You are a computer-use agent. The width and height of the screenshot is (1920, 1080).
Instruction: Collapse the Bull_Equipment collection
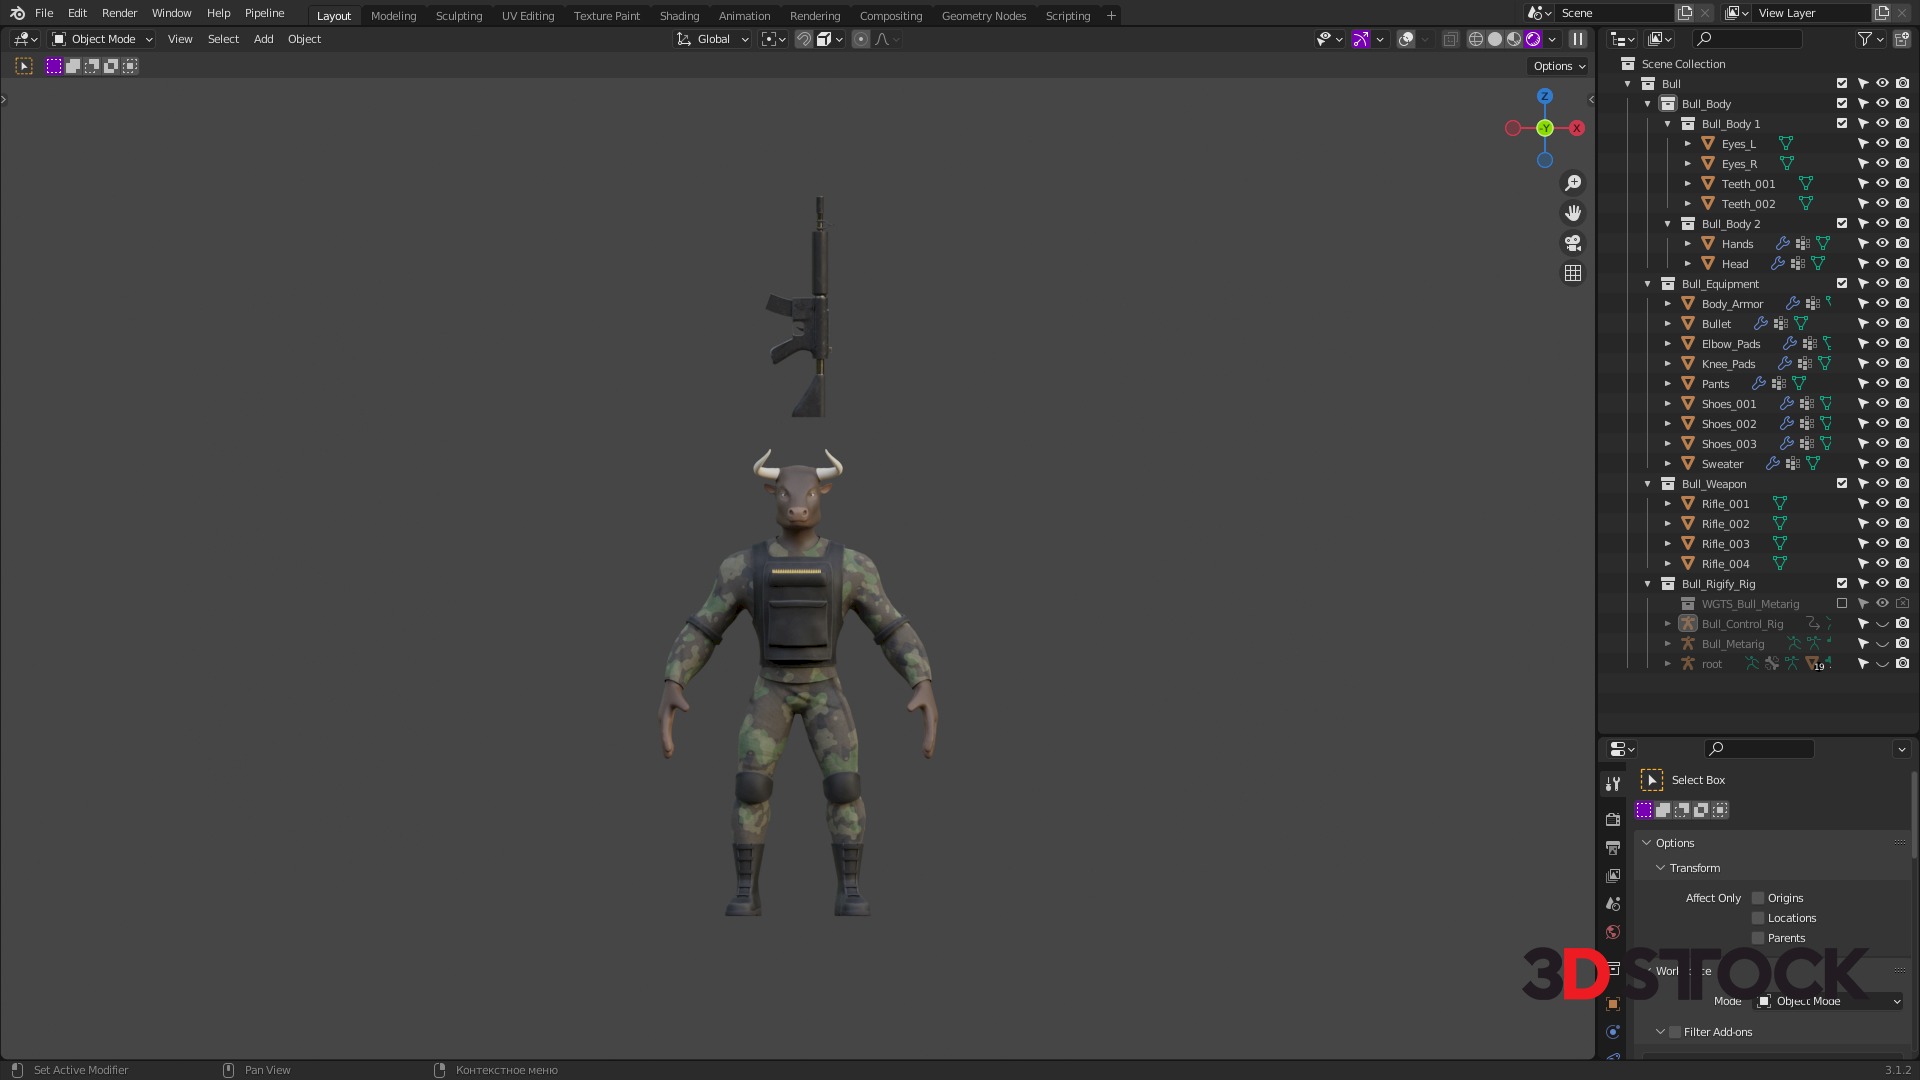click(x=1648, y=284)
